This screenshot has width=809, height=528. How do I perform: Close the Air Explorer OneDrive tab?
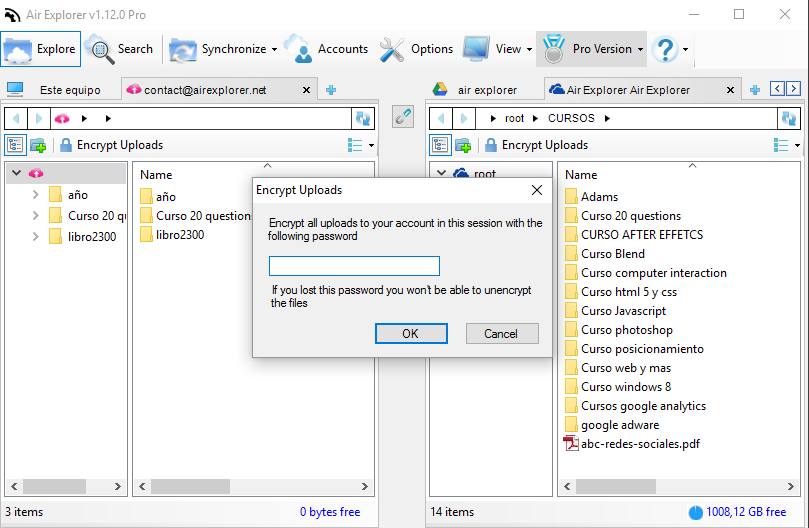coord(731,90)
